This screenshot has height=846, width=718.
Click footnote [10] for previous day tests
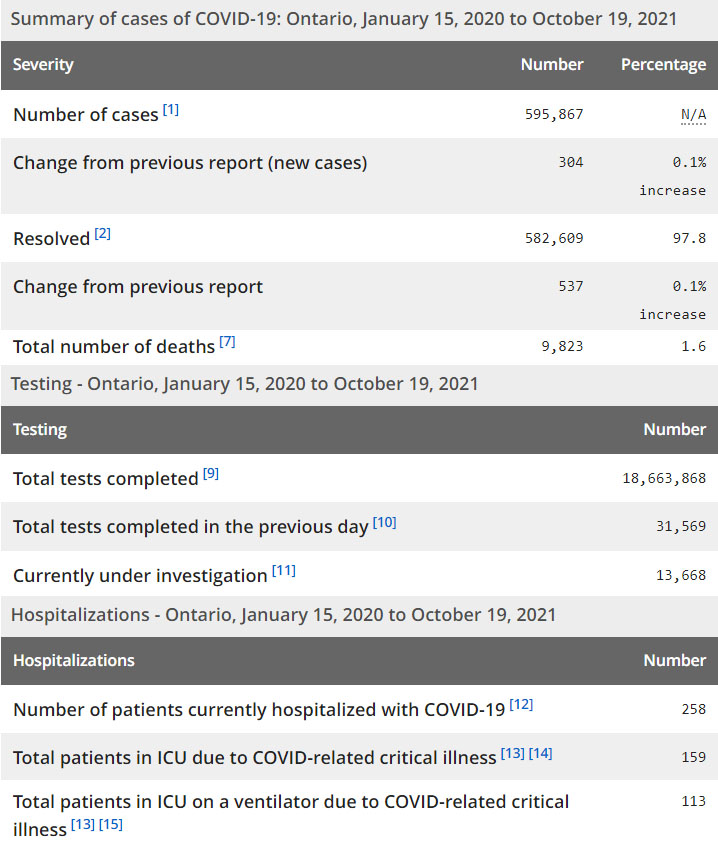click(384, 522)
